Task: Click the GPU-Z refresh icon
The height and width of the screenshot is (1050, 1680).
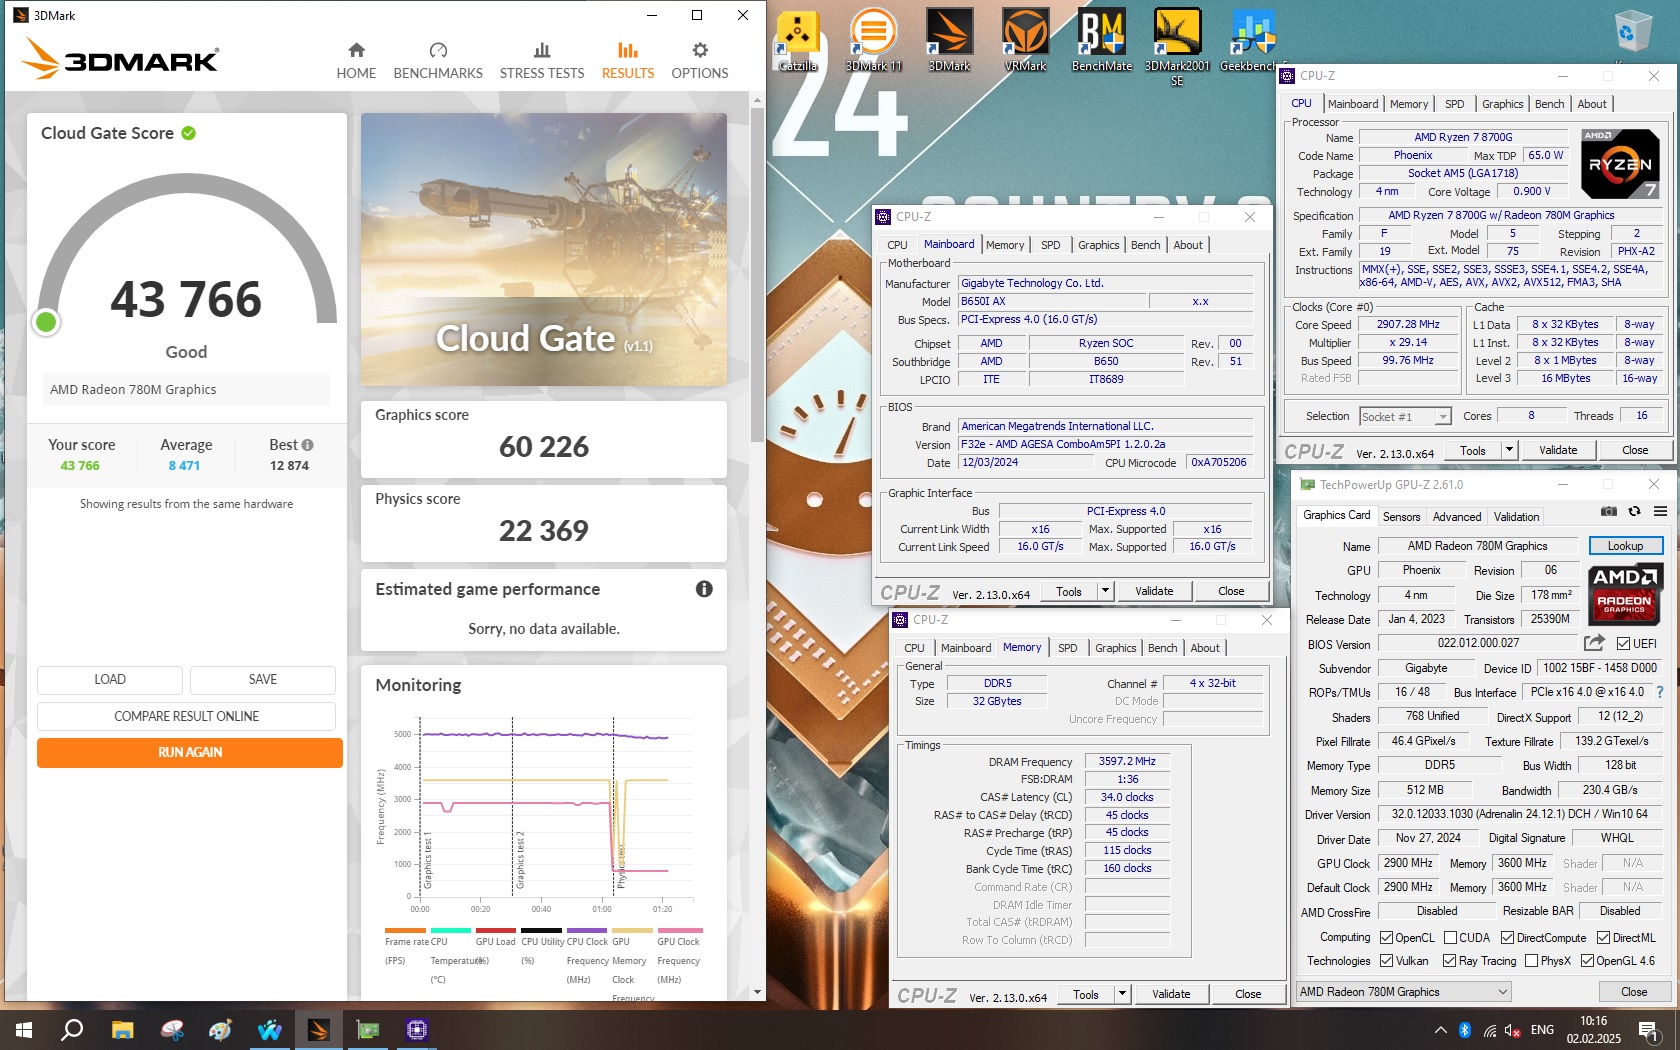Action: tap(1634, 511)
